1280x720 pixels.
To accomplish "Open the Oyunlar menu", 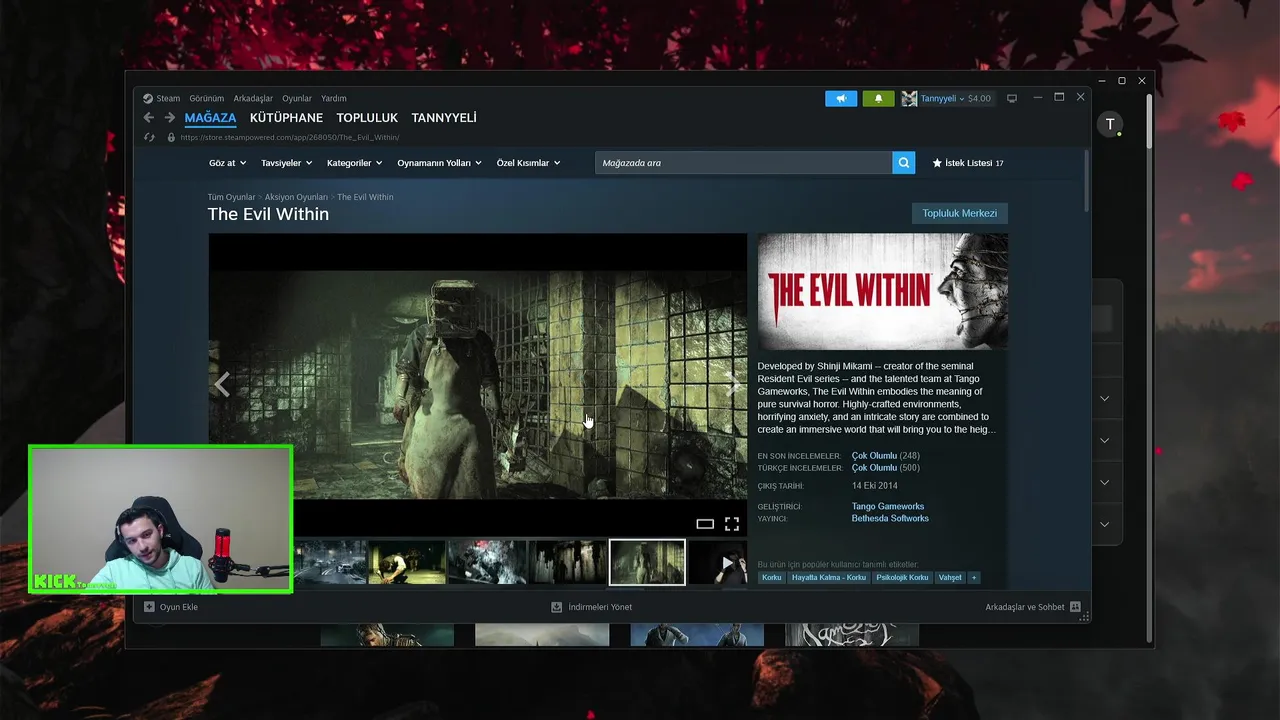I will [x=297, y=99].
